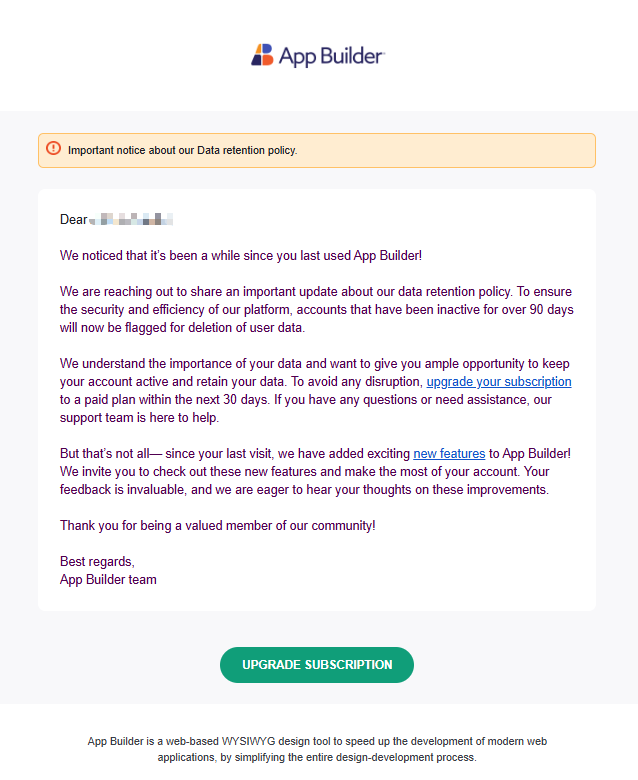The height and width of the screenshot is (780, 638).
Task: Click the red exclamation alert icon
Action: pos(53,148)
